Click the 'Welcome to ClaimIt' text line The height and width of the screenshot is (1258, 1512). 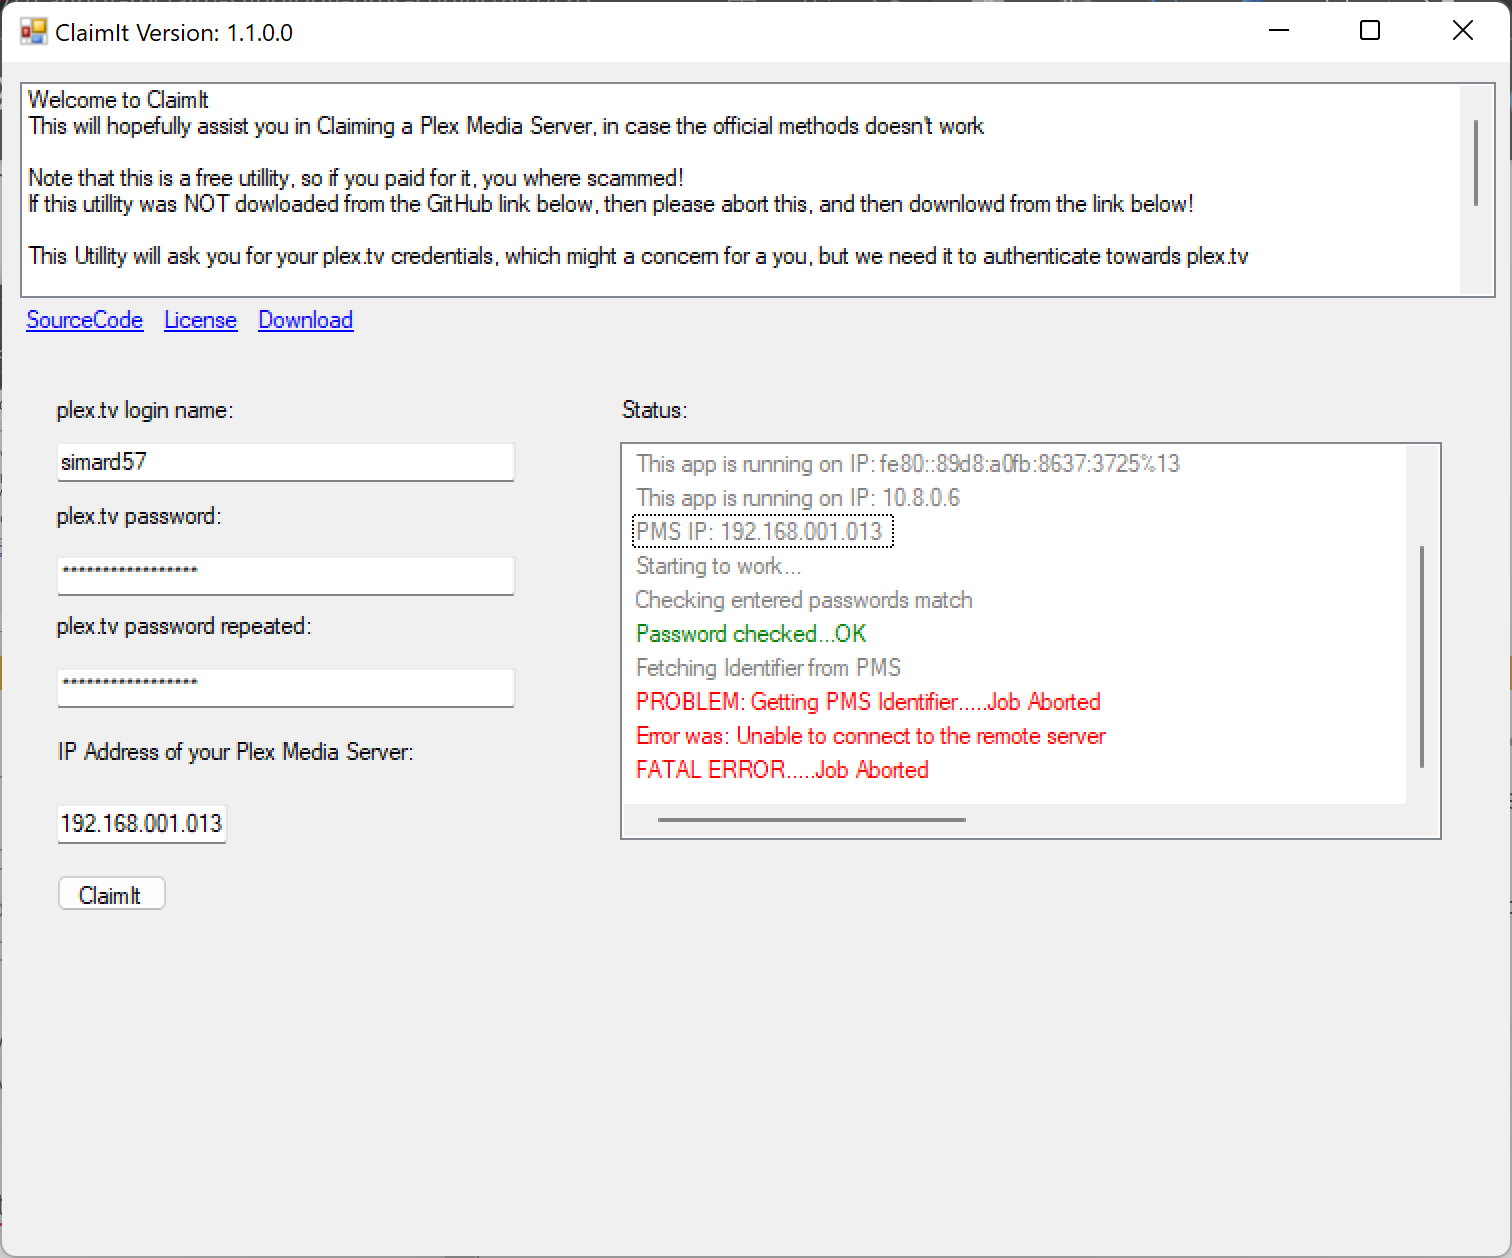(x=118, y=100)
